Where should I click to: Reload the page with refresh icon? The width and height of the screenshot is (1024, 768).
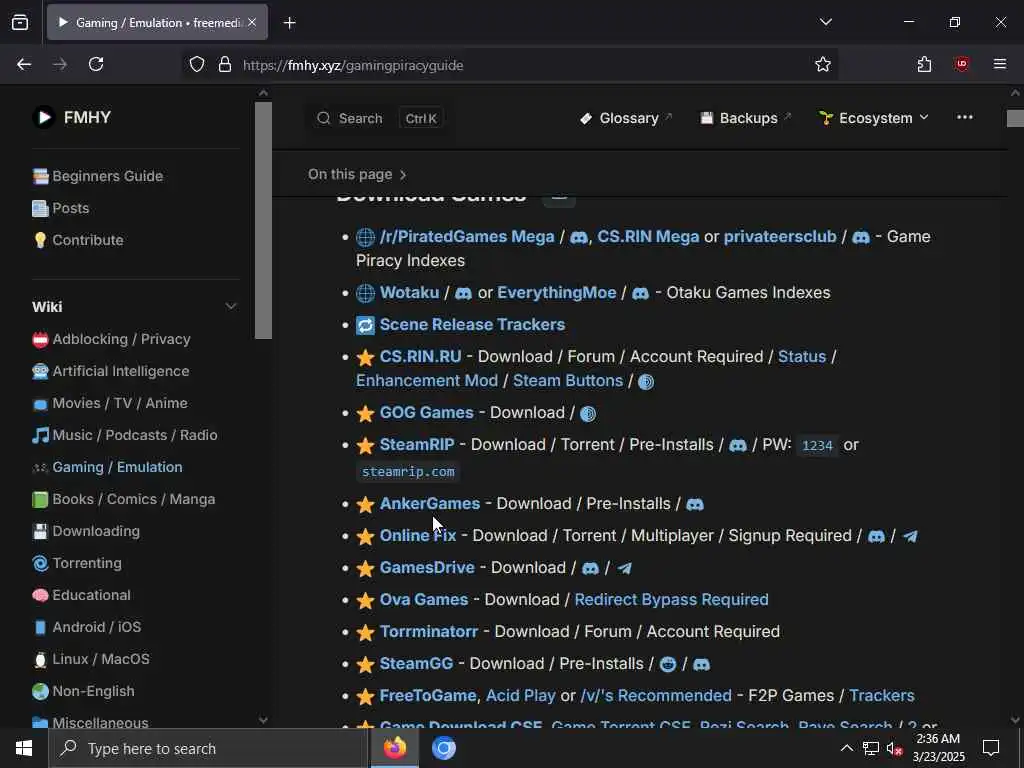96,64
